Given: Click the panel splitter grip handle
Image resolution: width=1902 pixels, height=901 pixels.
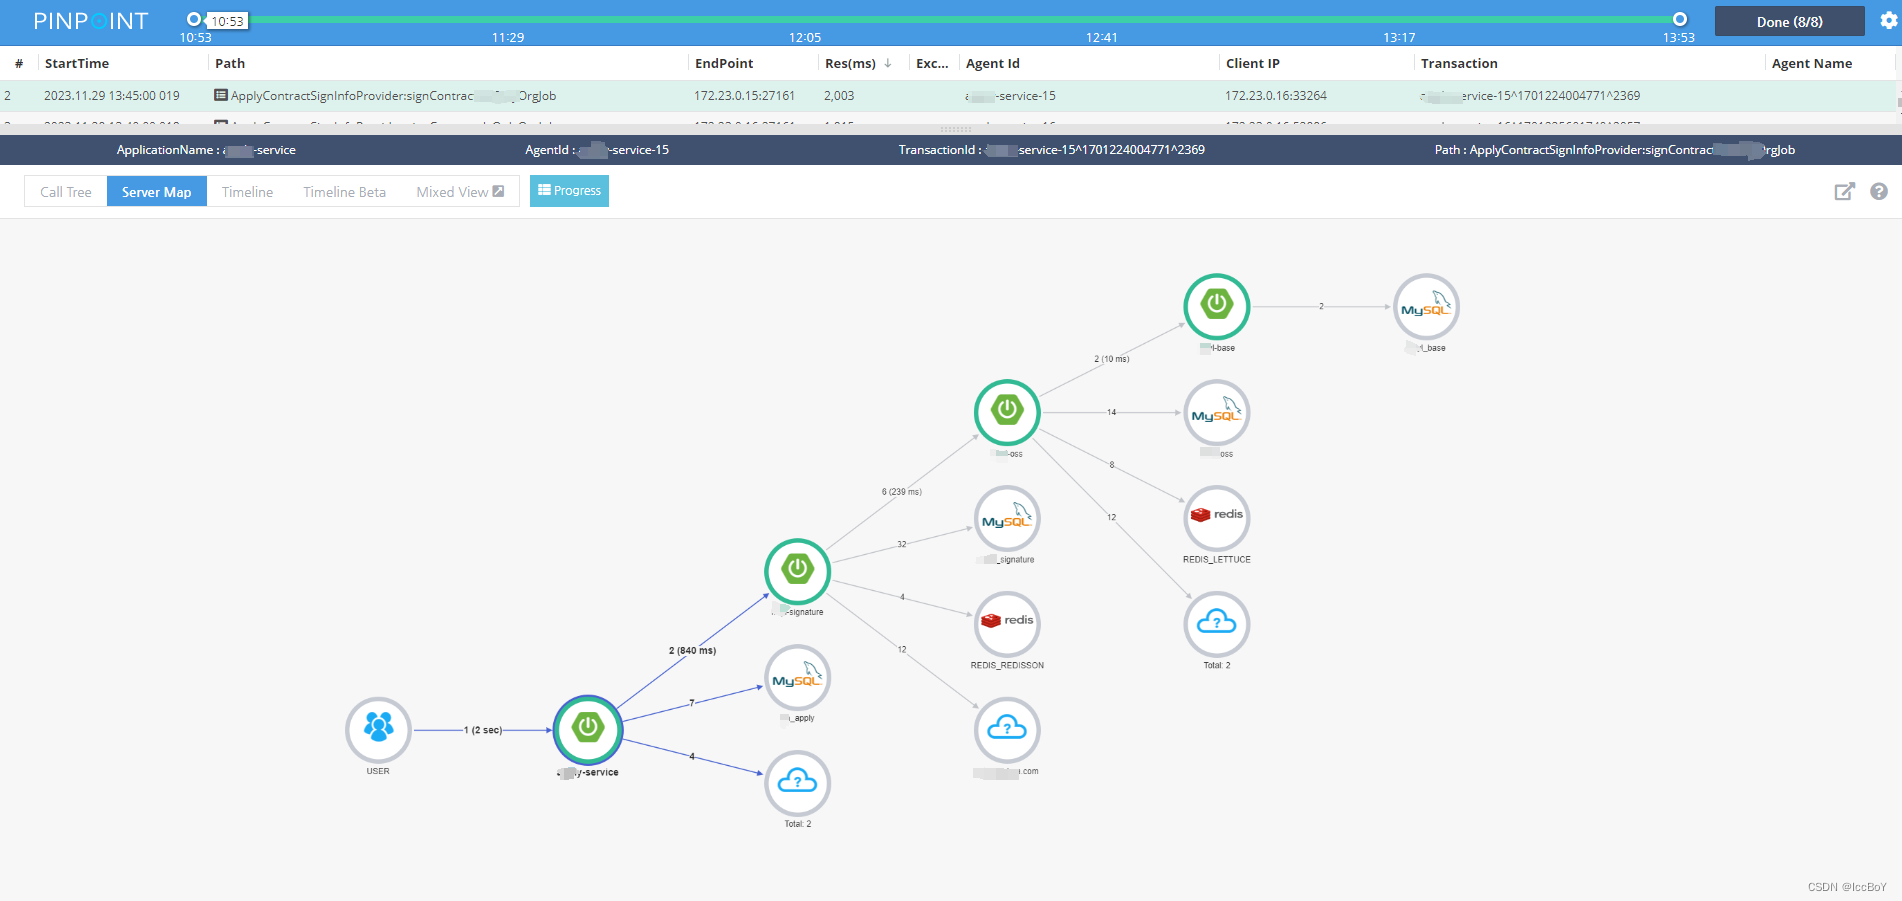Looking at the screenshot, I should click(x=955, y=129).
